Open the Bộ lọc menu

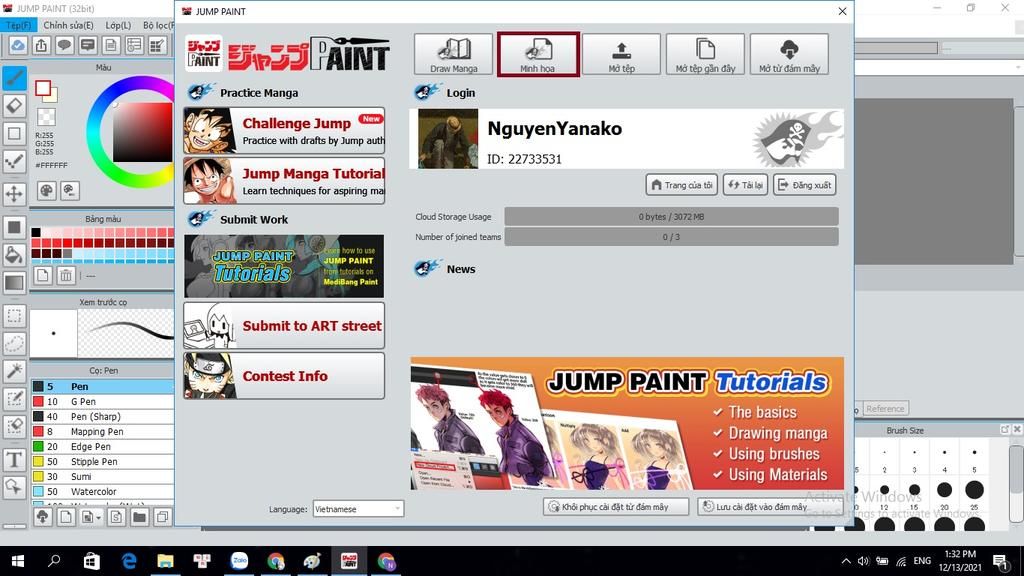tap(158, 25)
